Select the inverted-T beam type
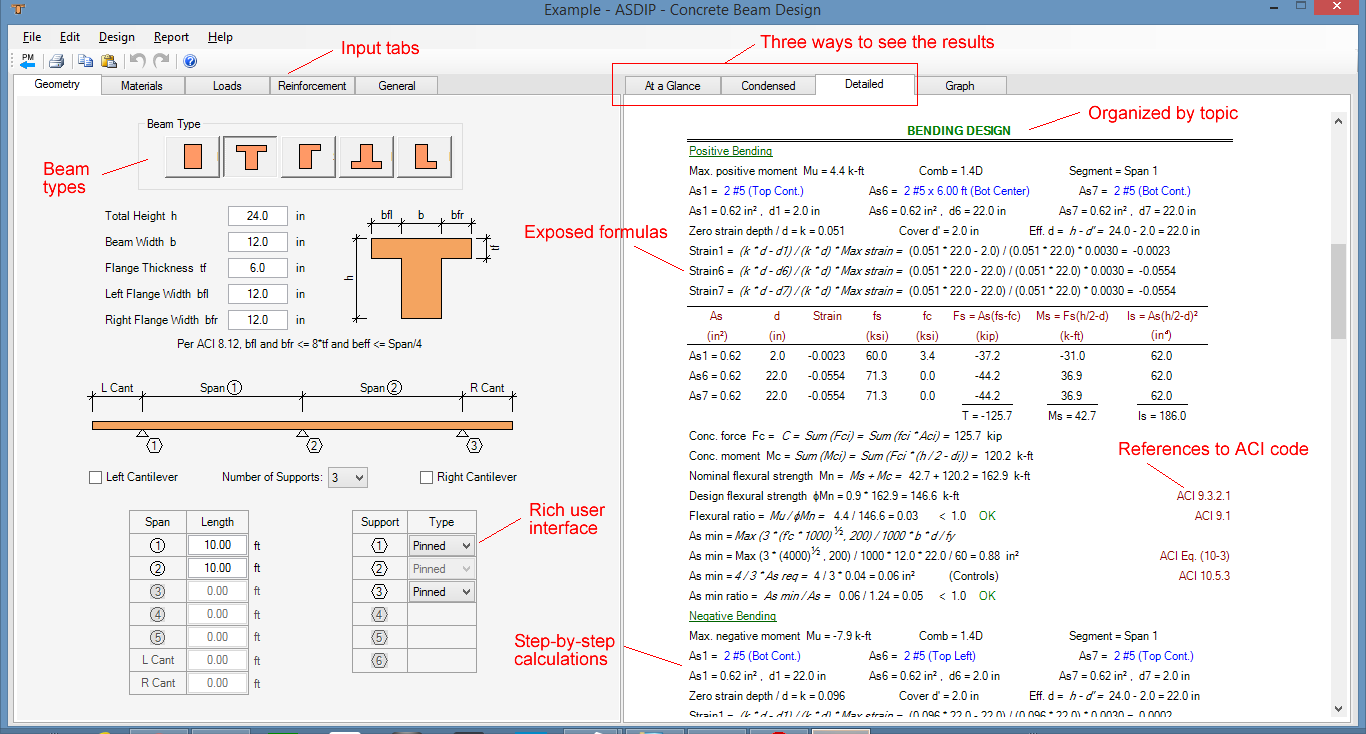Viewport: 1366px width, 734px height. click(x=366, y=157)
